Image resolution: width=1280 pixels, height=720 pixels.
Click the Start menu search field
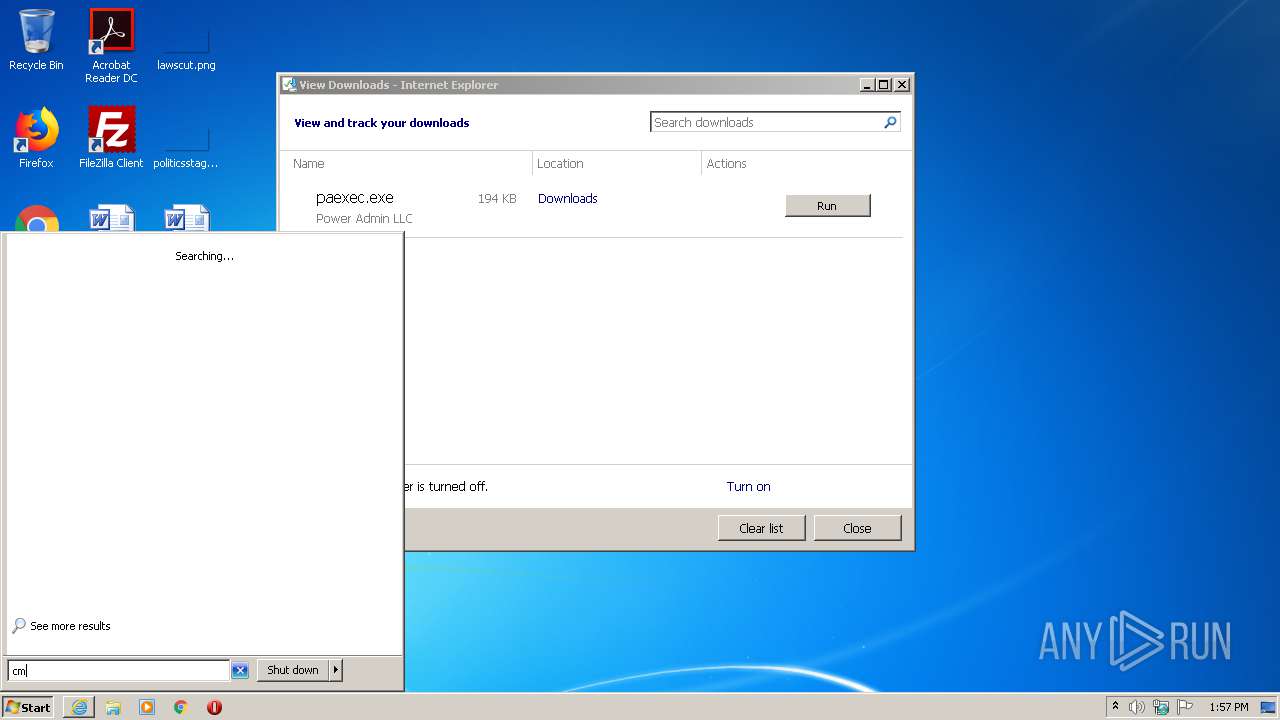(x=118, y=670)
